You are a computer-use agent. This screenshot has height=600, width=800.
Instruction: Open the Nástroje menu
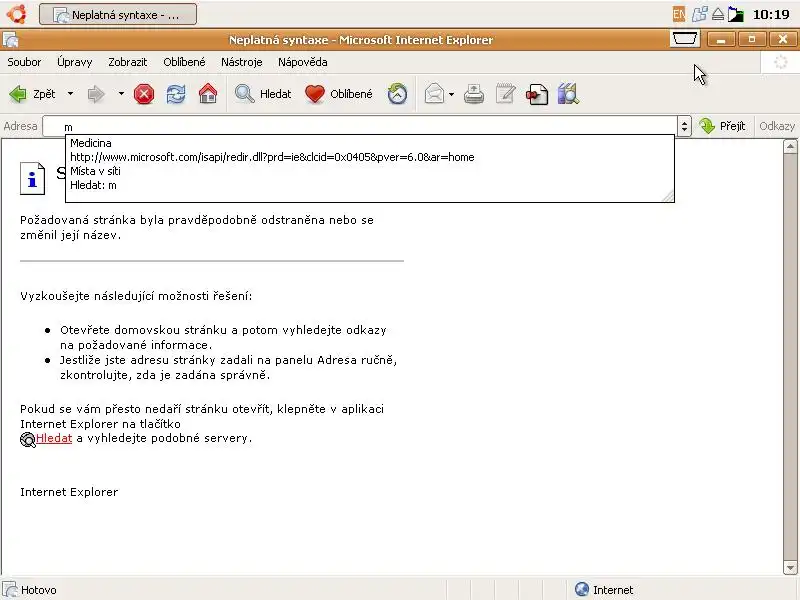click(241, 62)
